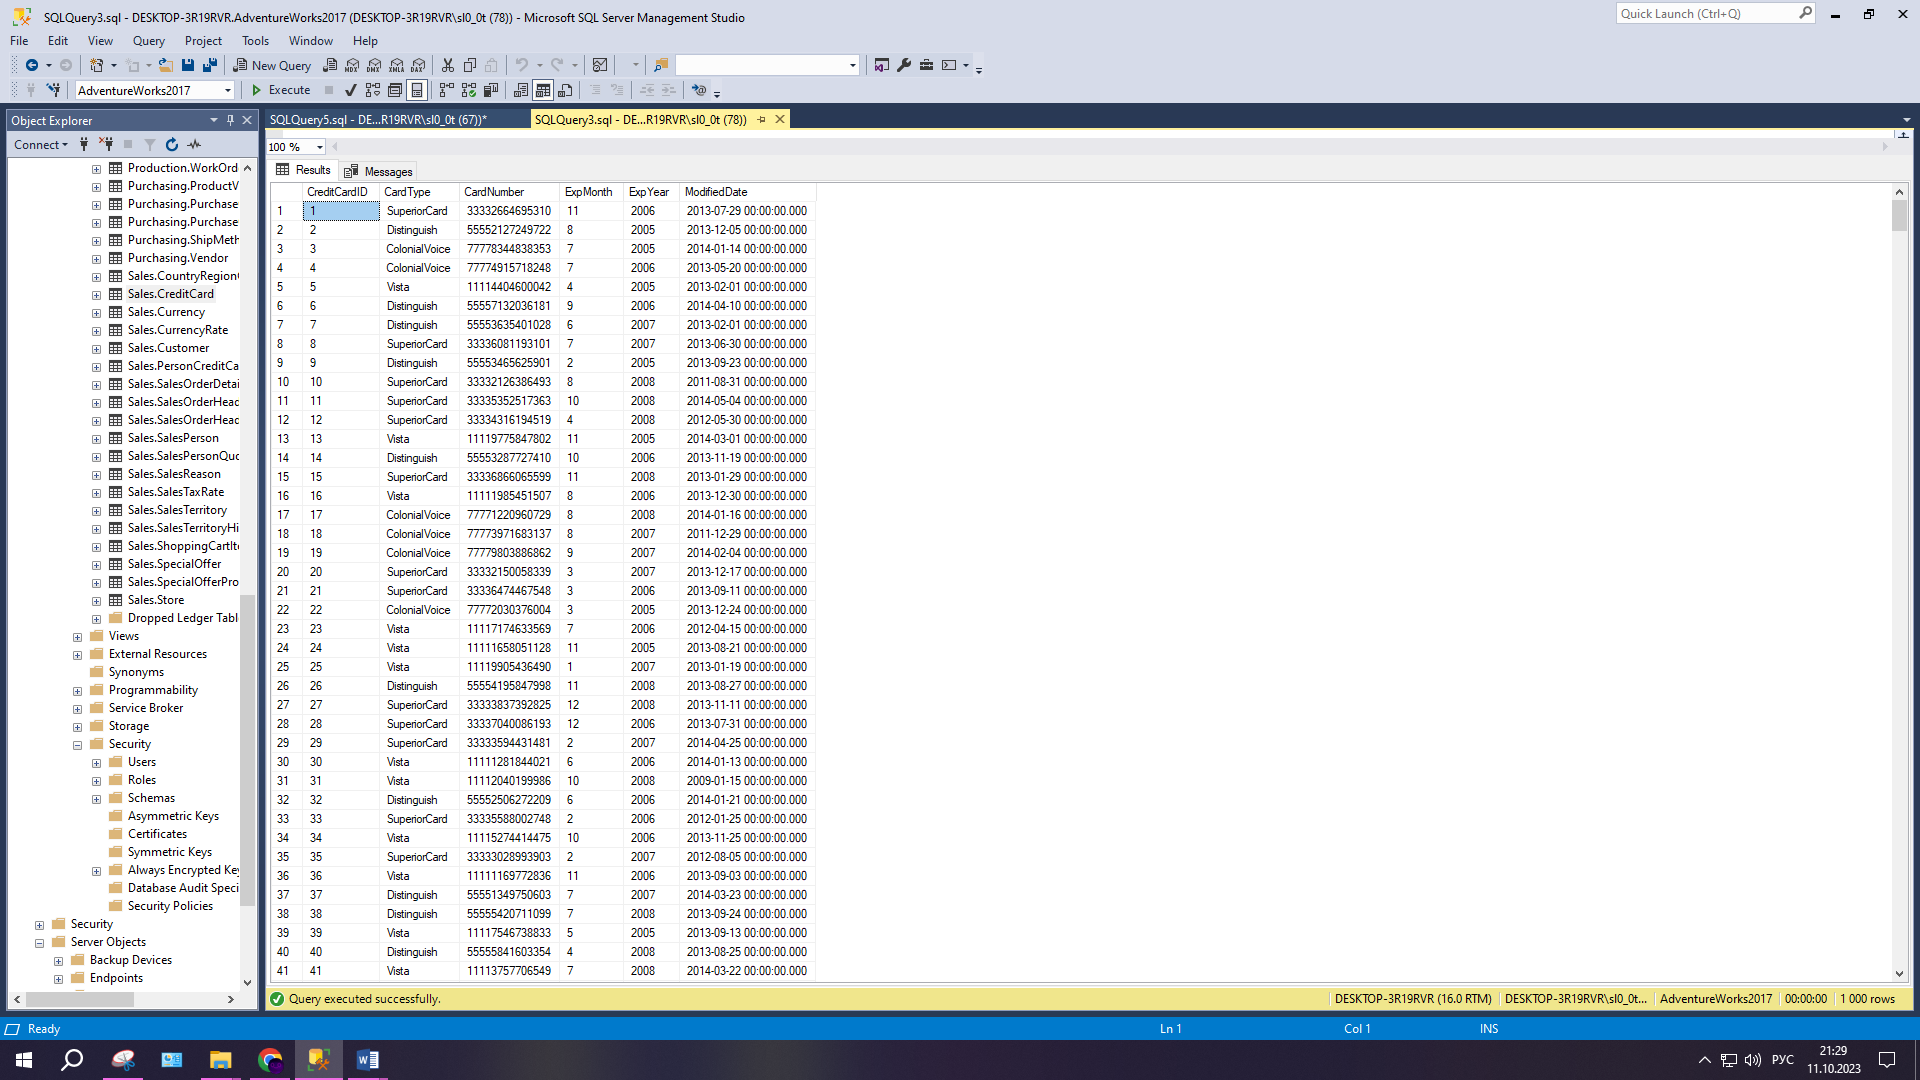
Task: Switch to the Messages tab
Action: tap(379, 171)
